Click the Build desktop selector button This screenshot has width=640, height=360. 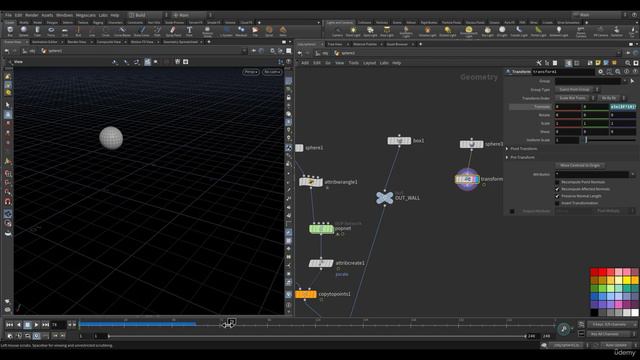coord(144,15)
